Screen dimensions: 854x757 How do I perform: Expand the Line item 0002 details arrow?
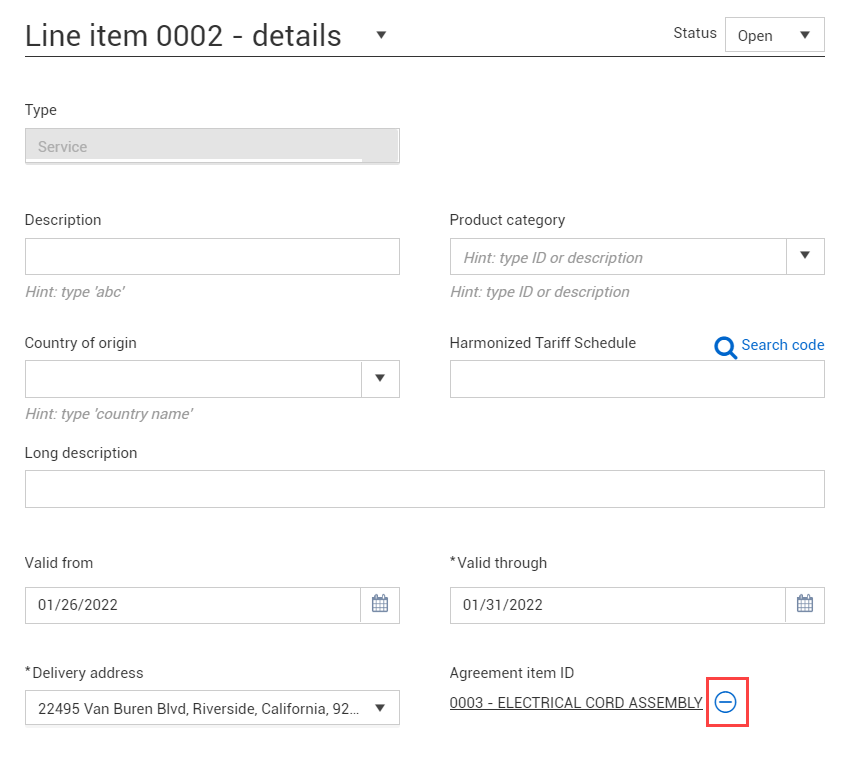click(x=381, y=35)
